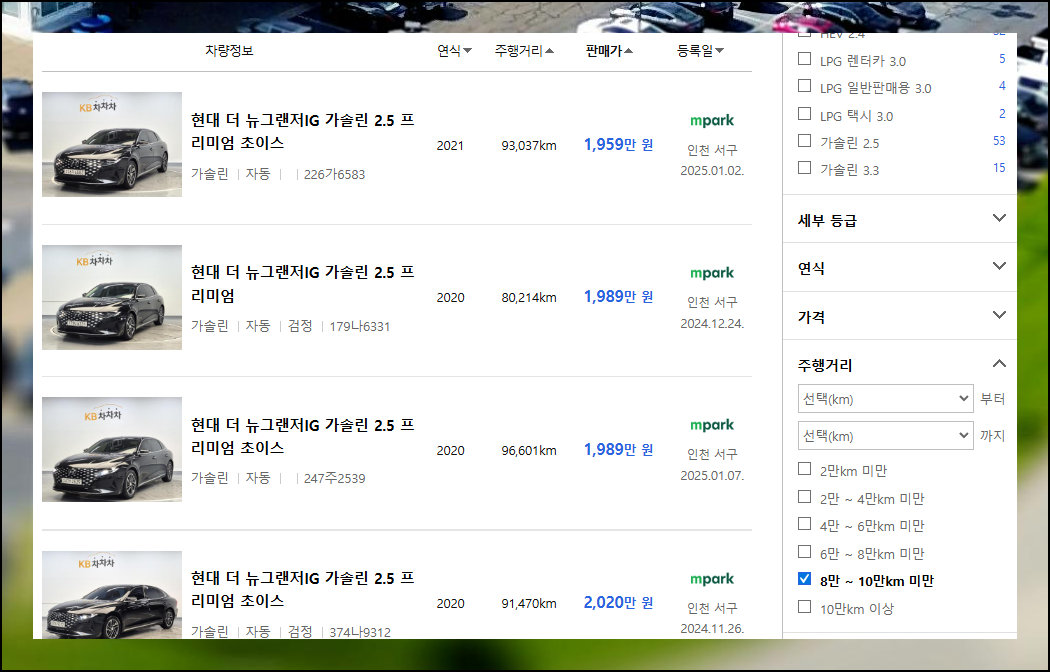The height and width of the screenshot is (672, 1050).
Task: Open the 까지 mileage dropdown
Action: [885, 436]
